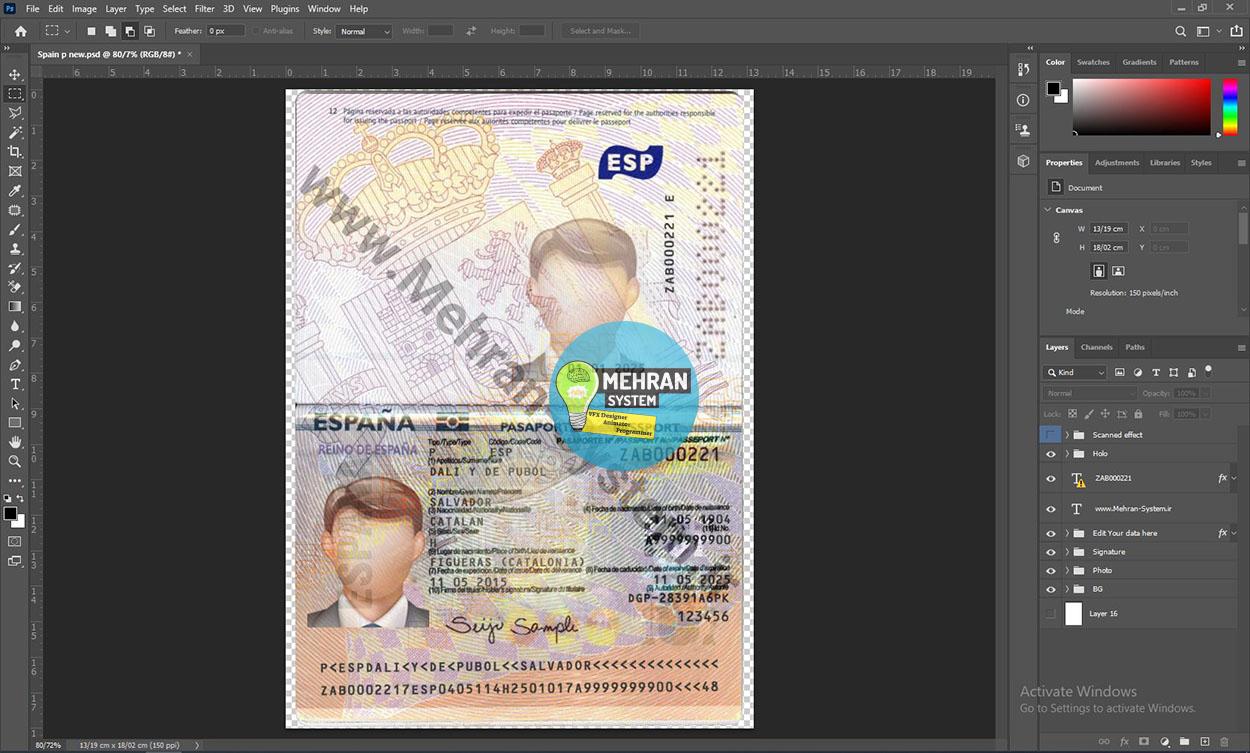Image resolution: width=1250 pixels, height=753 pixels.
Task: Click the canvas width input field
Action: click(1109, 229)
